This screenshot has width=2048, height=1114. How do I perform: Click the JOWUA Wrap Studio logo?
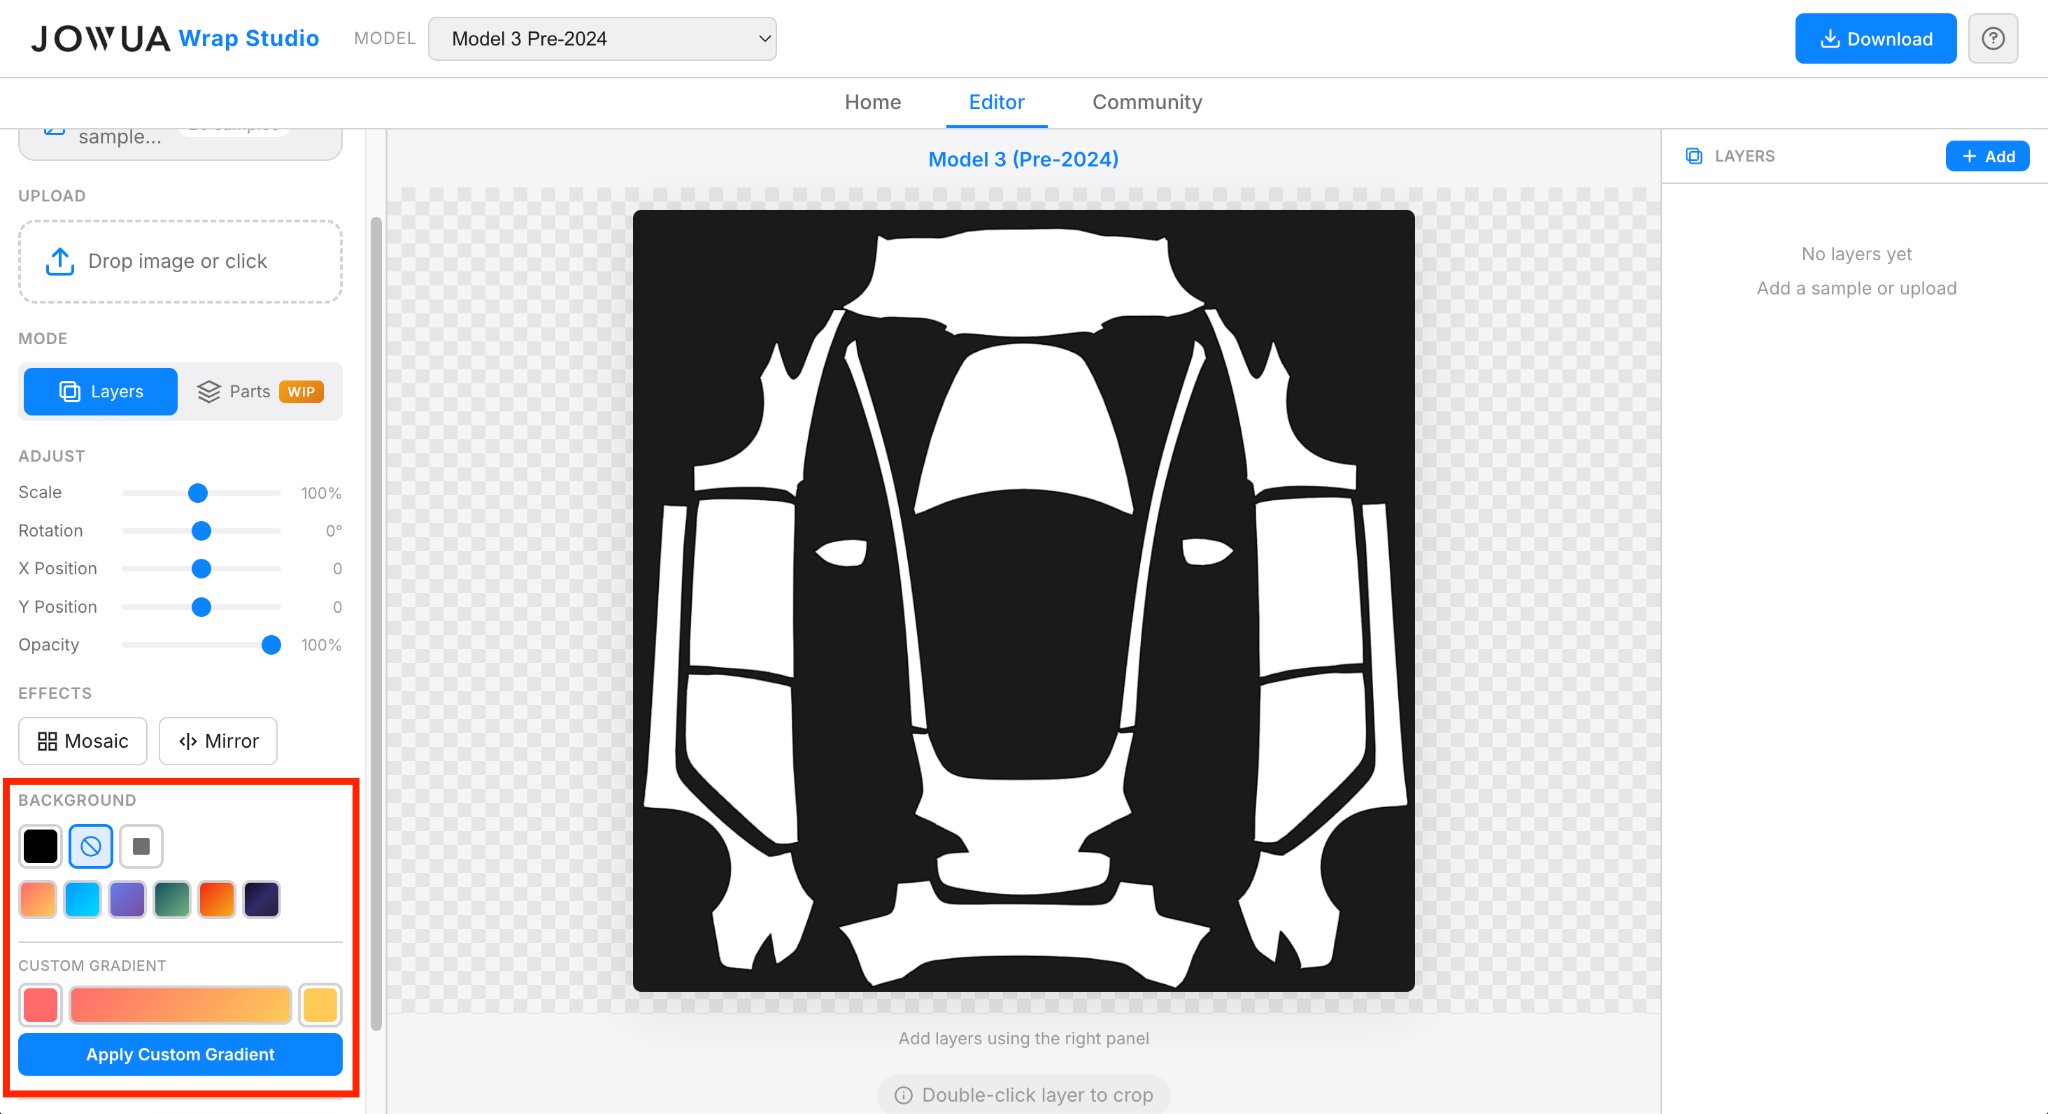tap(175, 39)
